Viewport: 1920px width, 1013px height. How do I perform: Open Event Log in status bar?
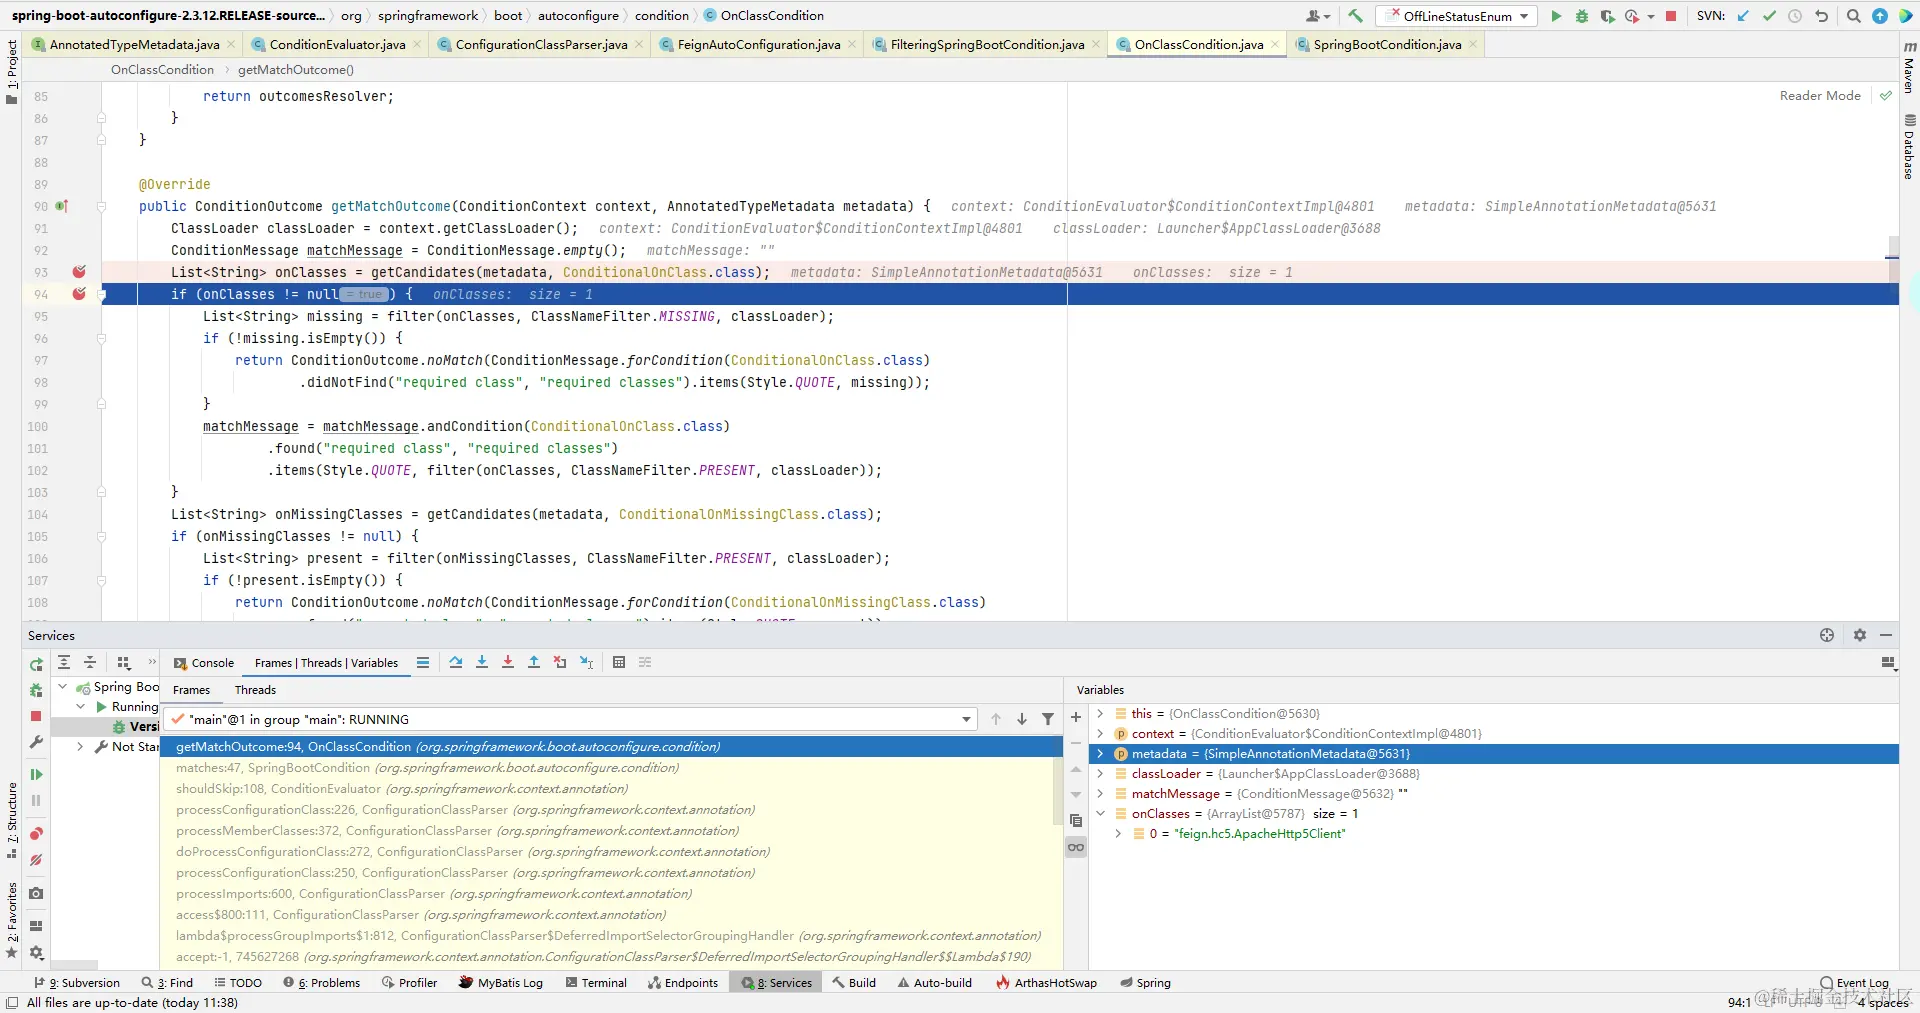1854,983
